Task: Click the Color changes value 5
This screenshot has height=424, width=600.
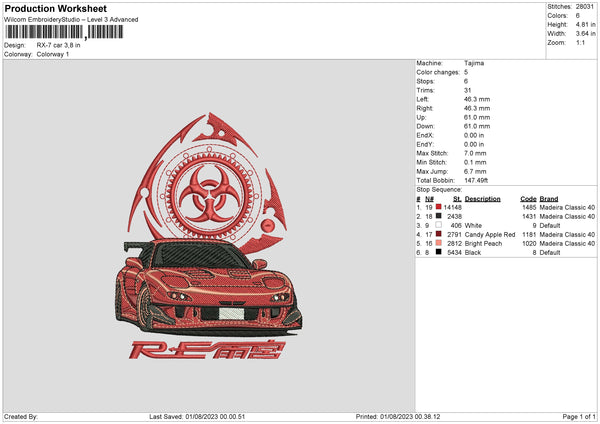Action: (x=466, y=72)
